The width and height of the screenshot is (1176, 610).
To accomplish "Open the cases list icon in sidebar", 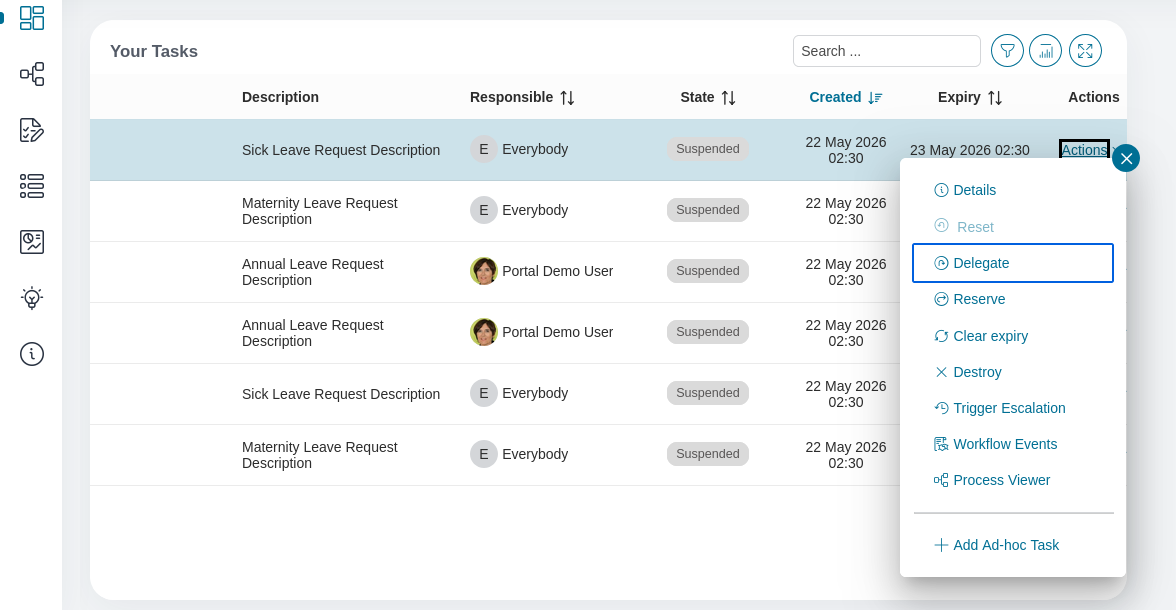I will point(32,186).
